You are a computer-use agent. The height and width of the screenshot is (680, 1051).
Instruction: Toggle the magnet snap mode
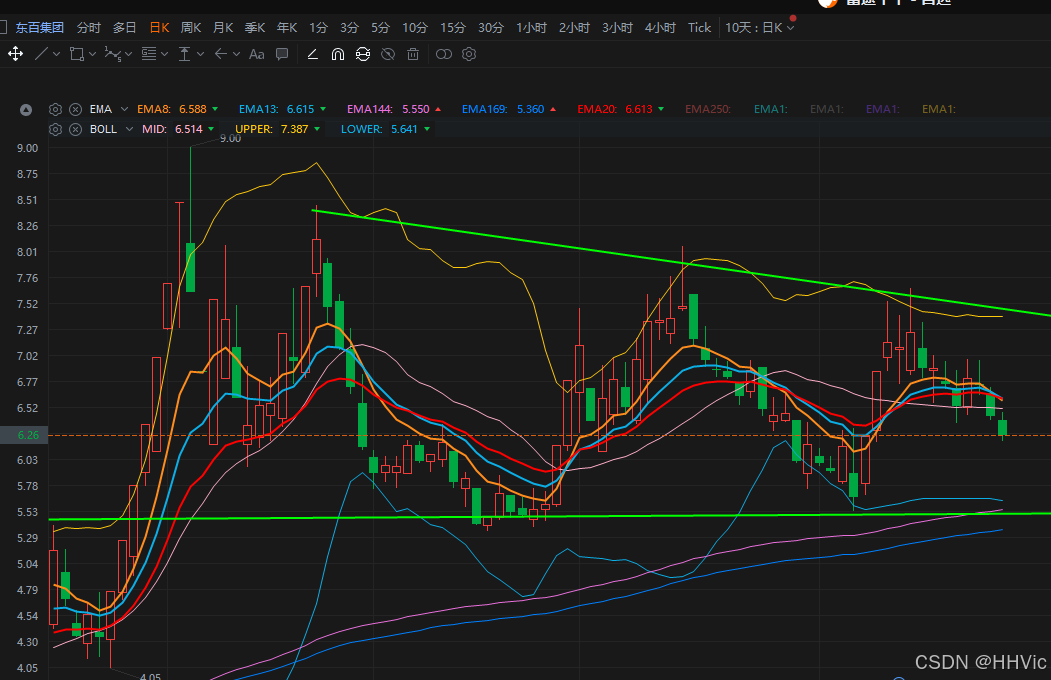(x=338, y=54)
